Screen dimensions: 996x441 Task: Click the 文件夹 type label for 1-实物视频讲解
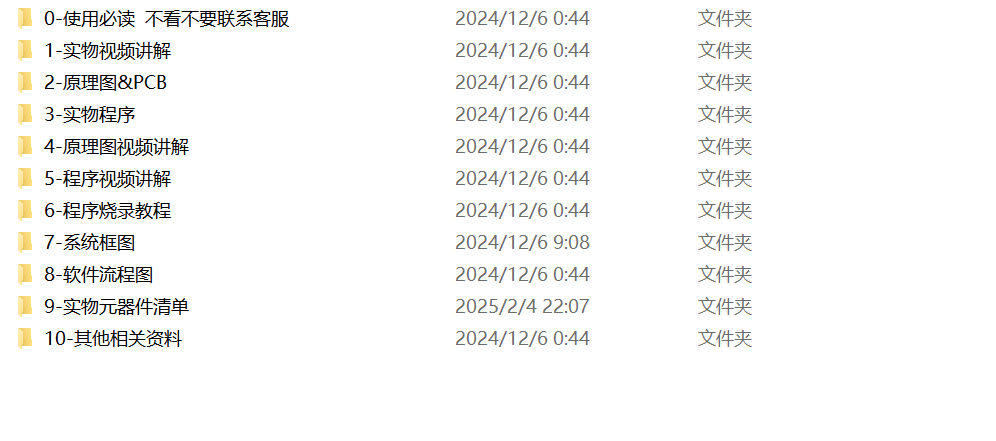[725, 51]
